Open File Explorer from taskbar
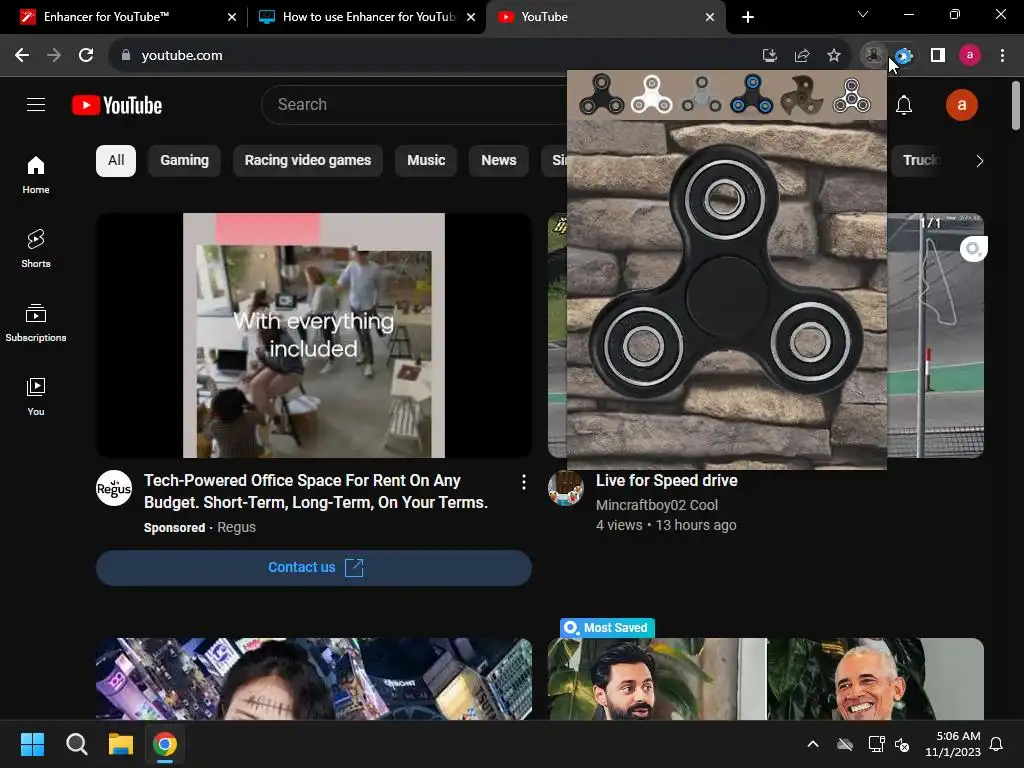Screen dimensions: 1024x768 tap(121, 744)
